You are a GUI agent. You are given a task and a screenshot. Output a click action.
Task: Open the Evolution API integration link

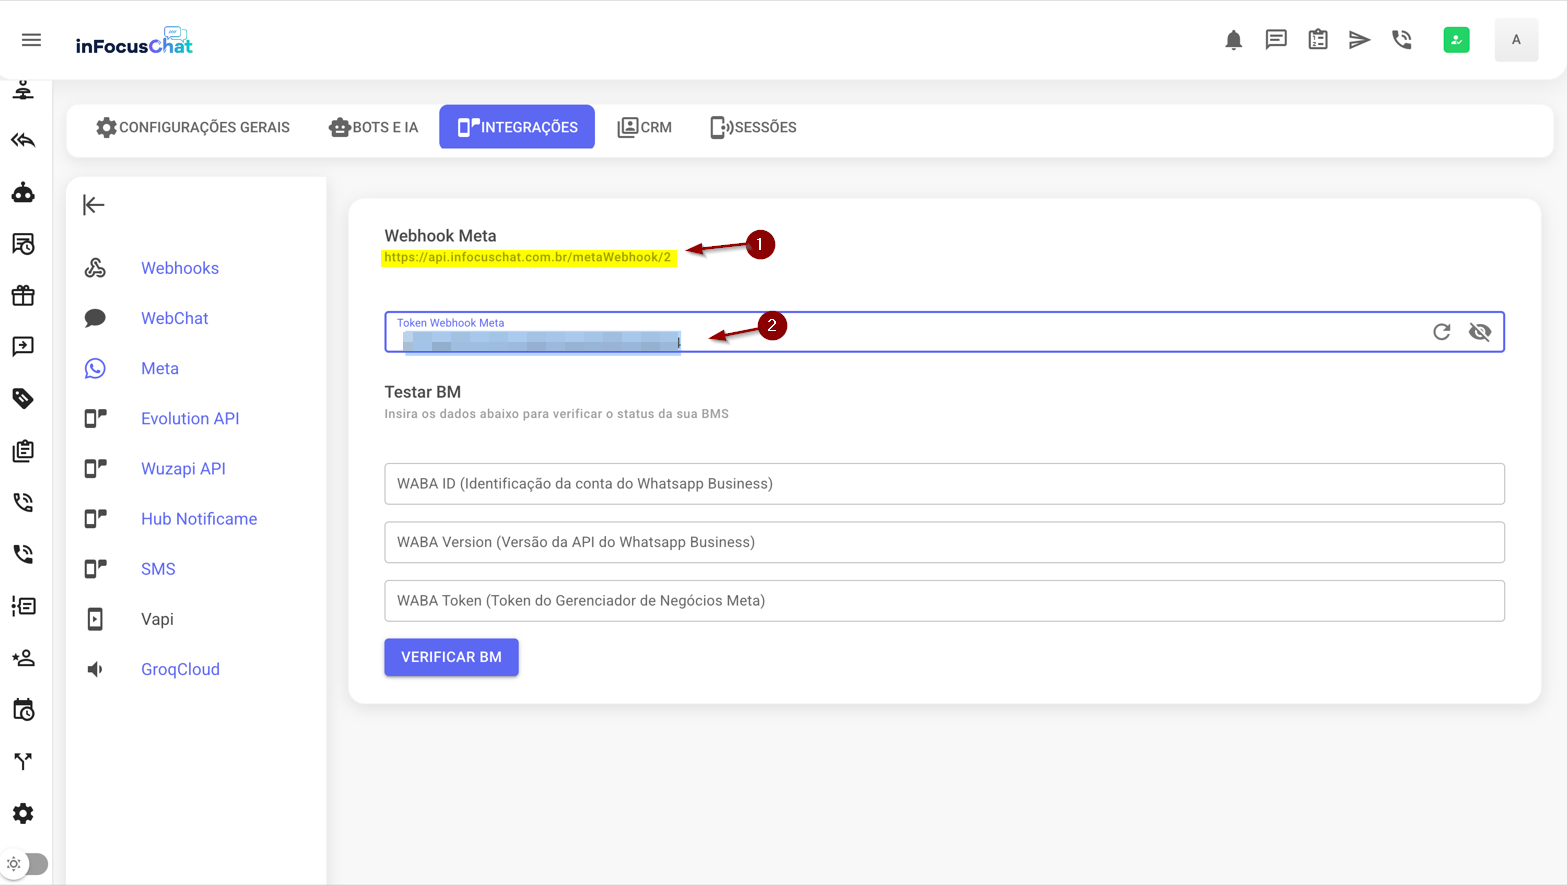[190, 419]
